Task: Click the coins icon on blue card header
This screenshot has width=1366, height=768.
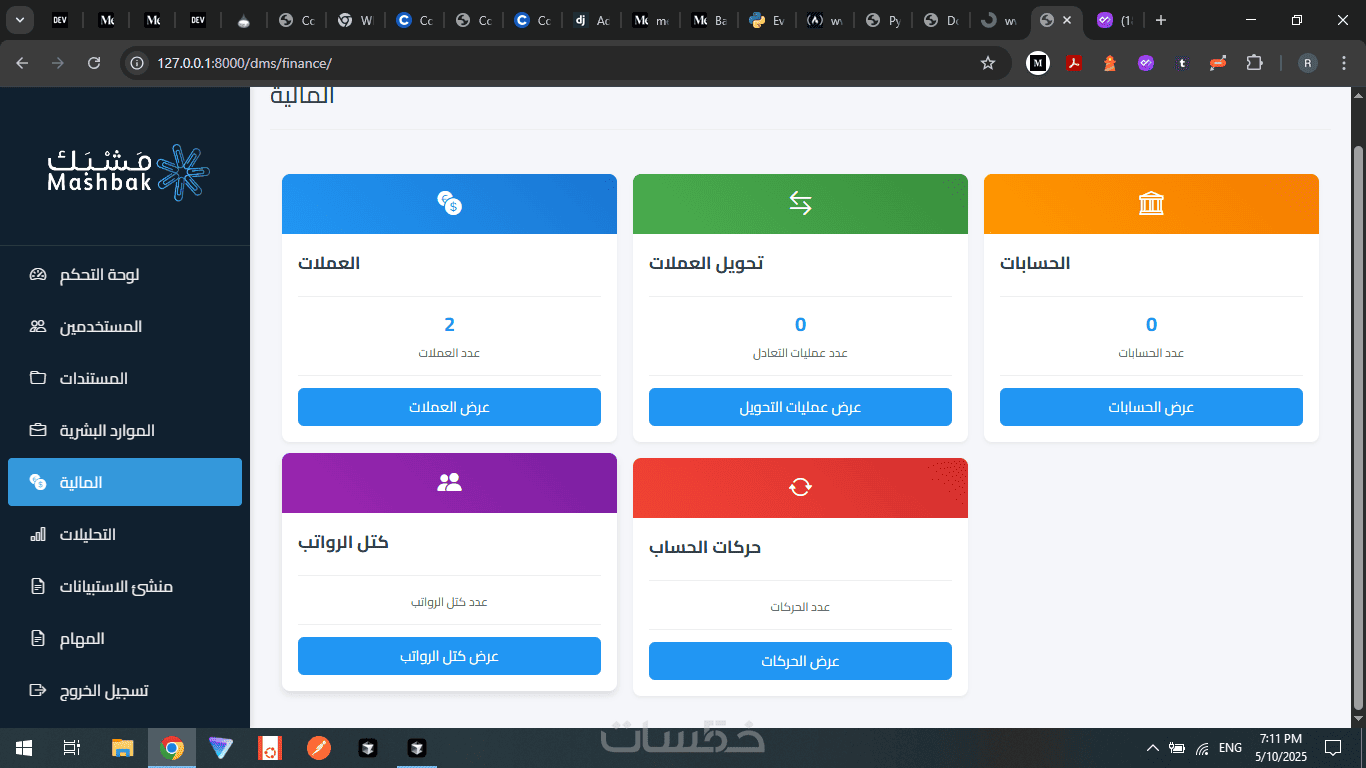Action: 449,204
